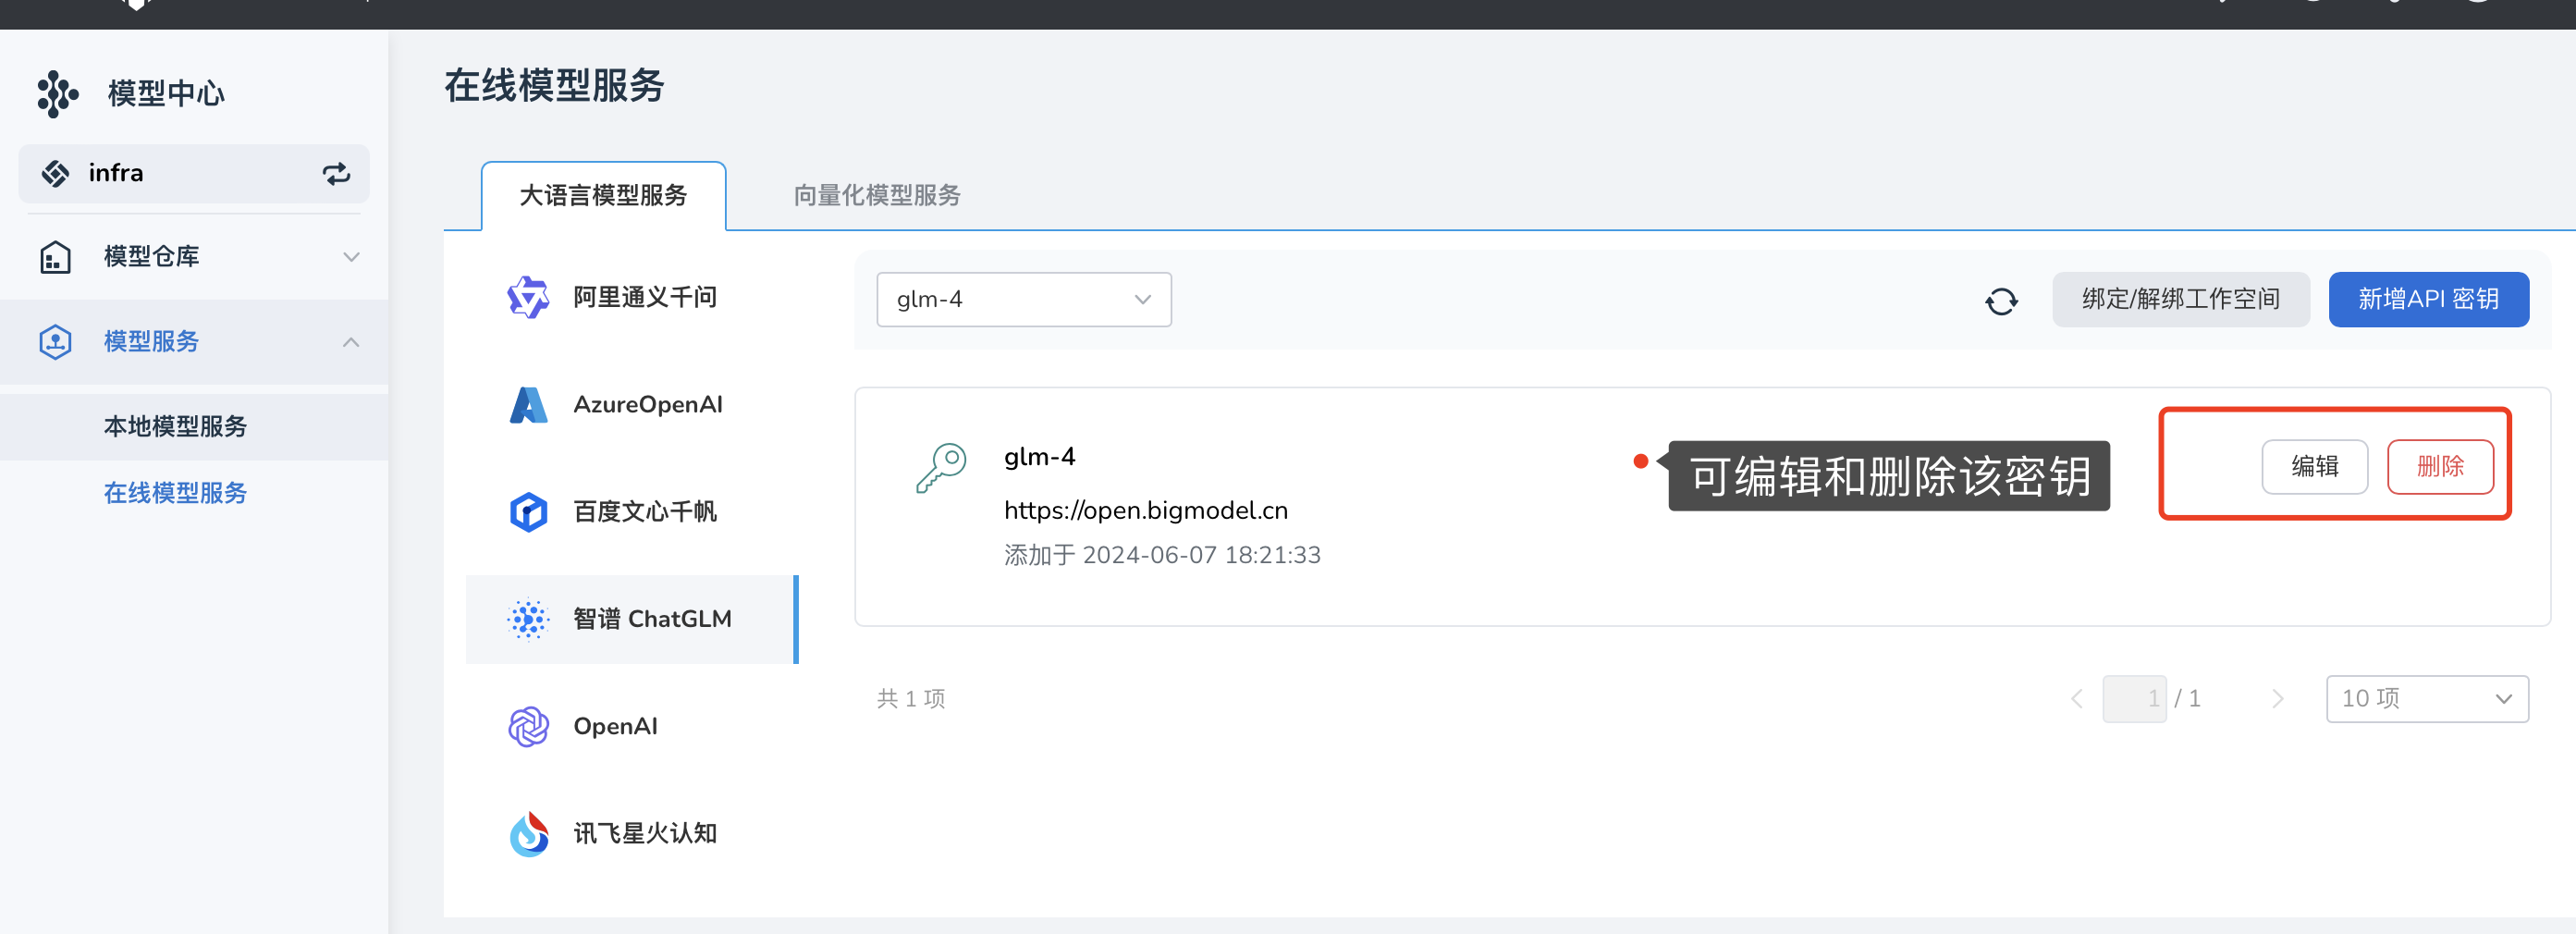Click the 模型中心 title text
The image size is (2576, 934).
pyautogui.click(x=166, y=94)
